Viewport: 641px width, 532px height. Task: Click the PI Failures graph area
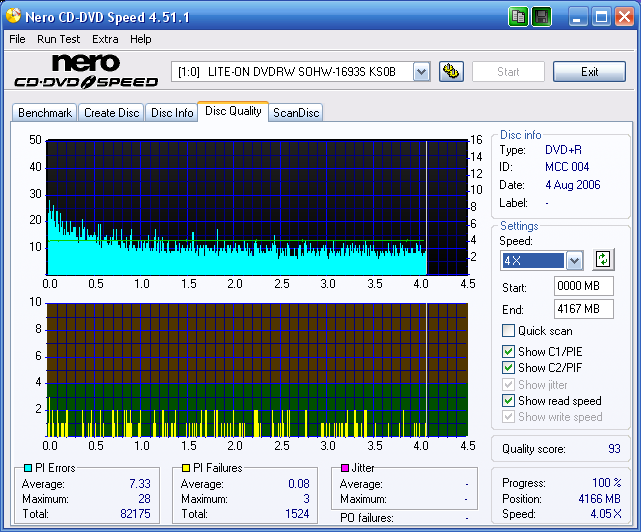[257, 370]
